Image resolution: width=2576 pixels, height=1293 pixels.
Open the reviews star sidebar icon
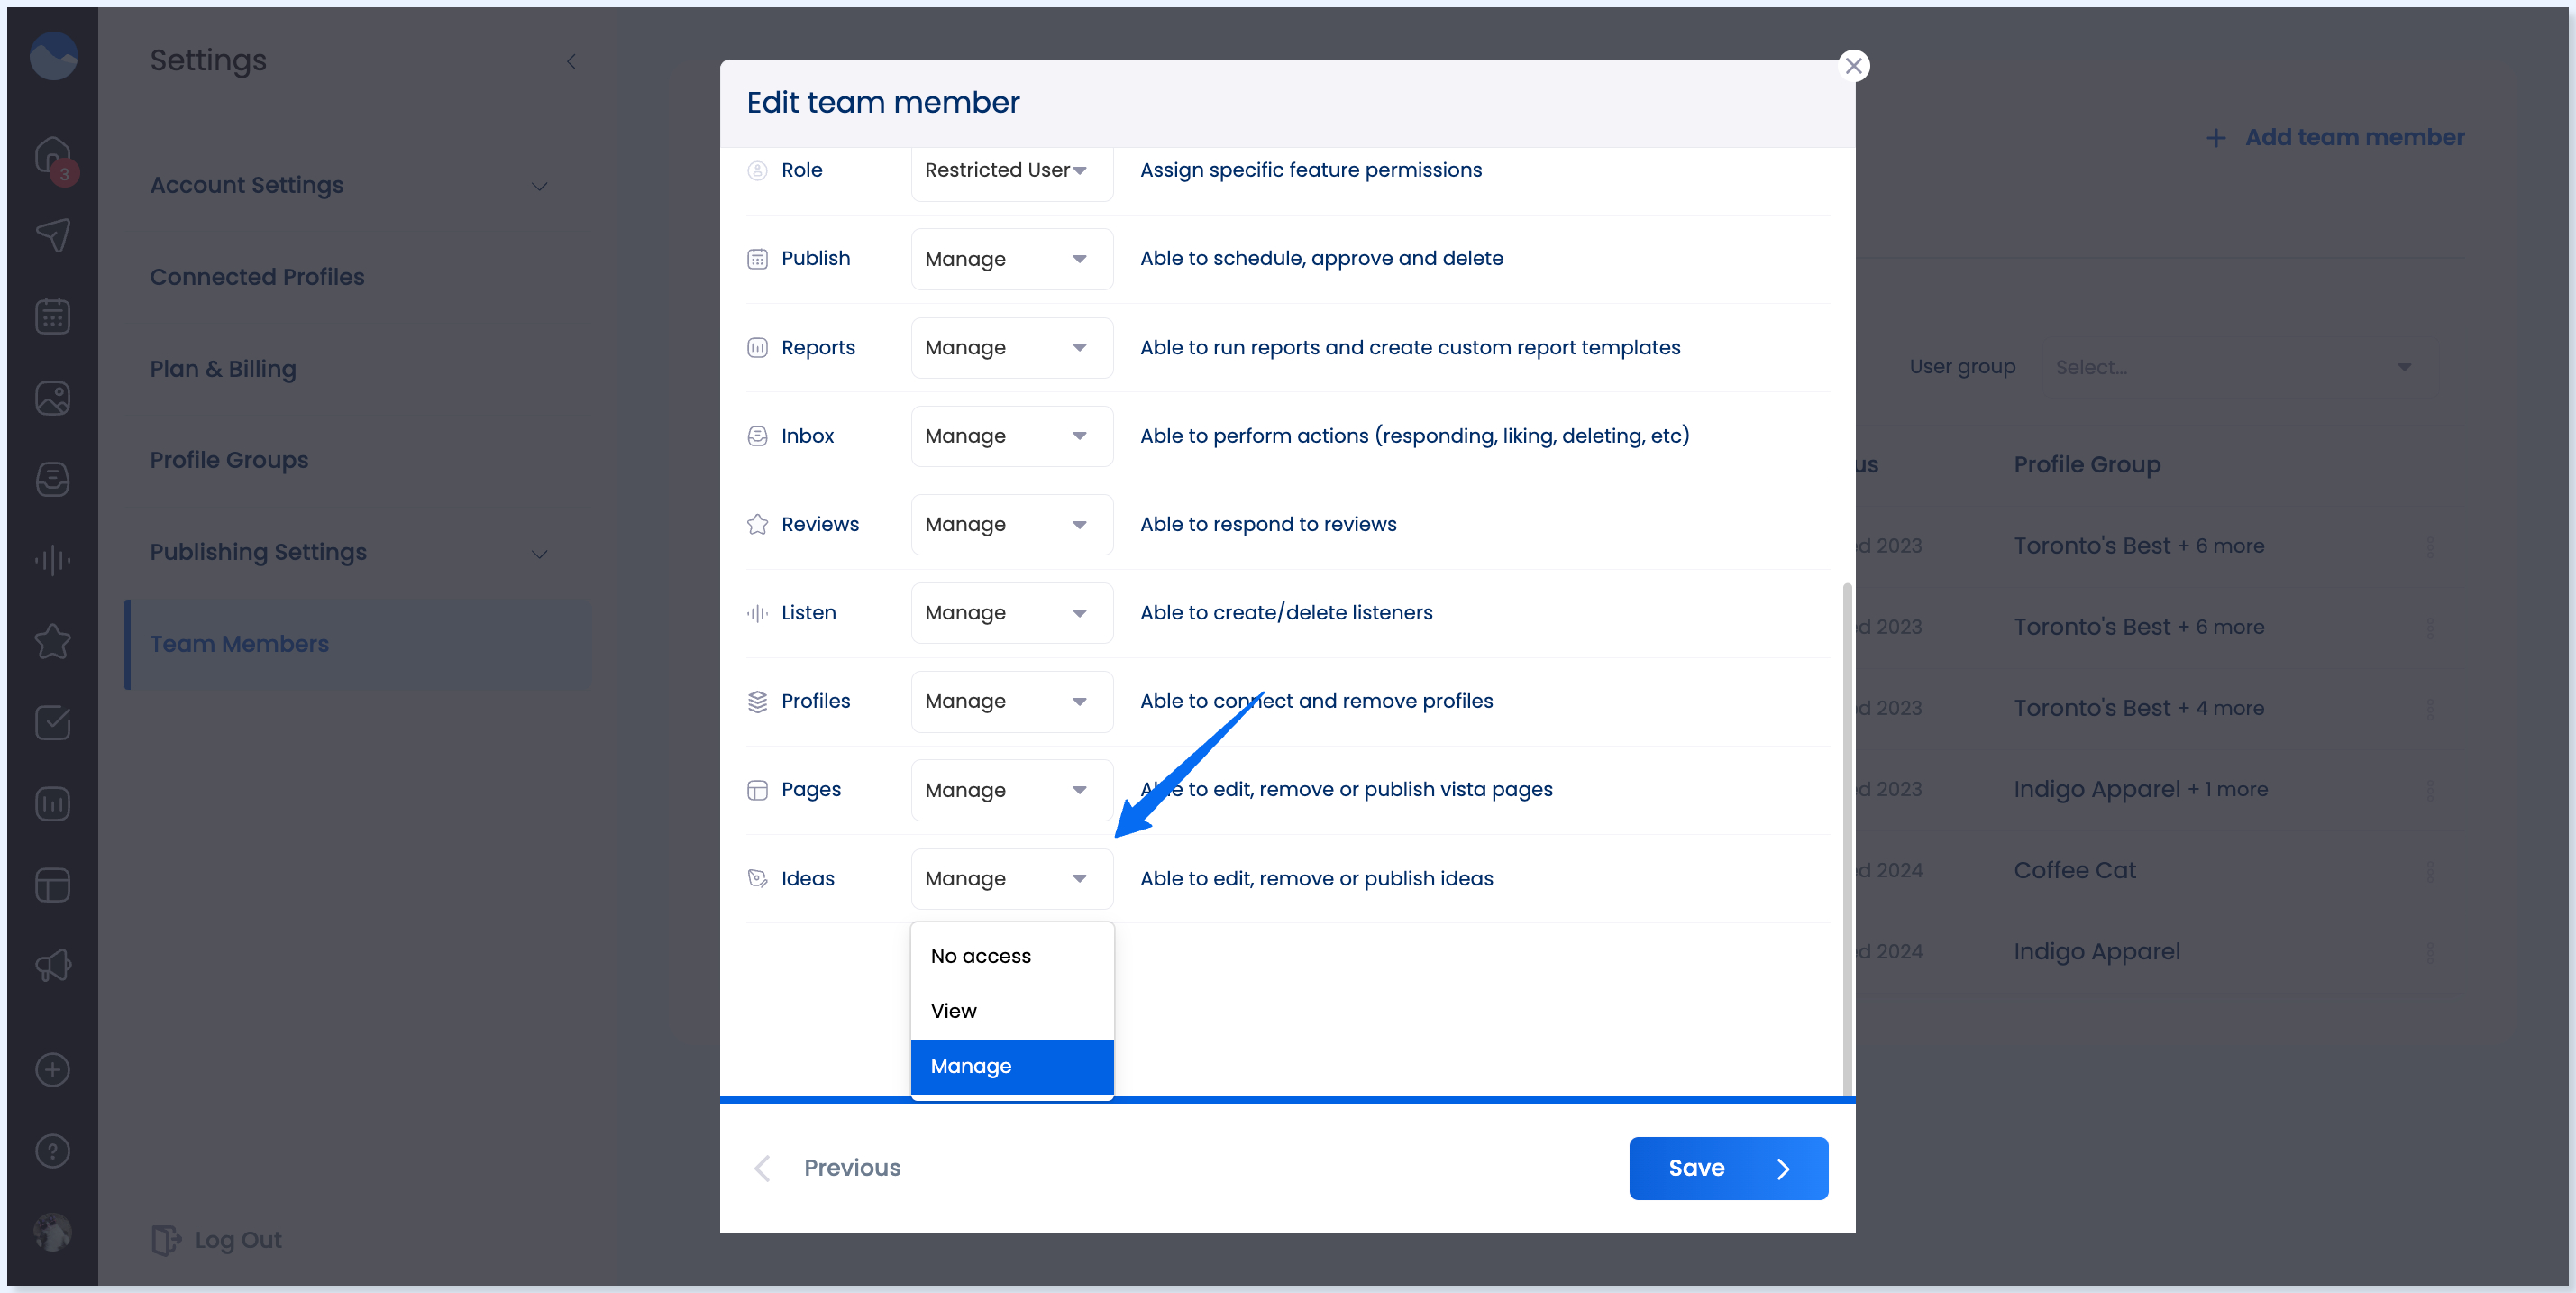tap(53, 641)
